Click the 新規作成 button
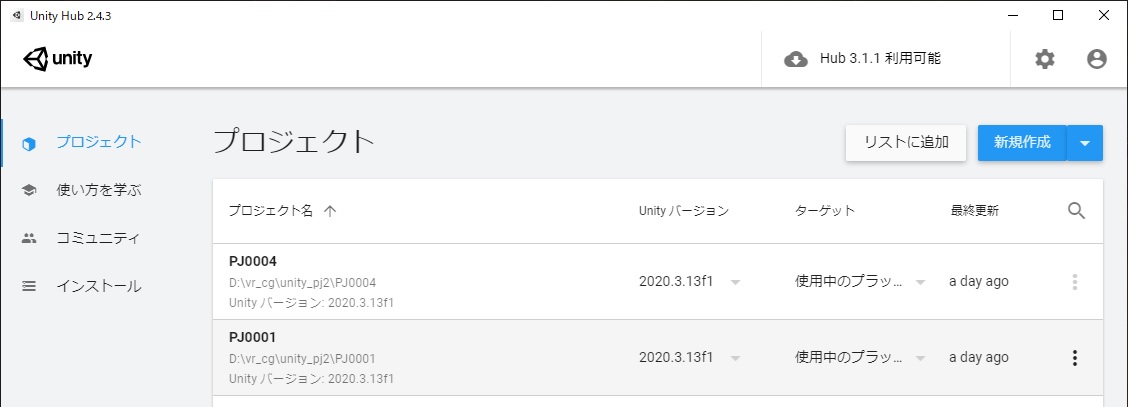Viewport: 1128px width, 407px height. tap(1022, 143)
